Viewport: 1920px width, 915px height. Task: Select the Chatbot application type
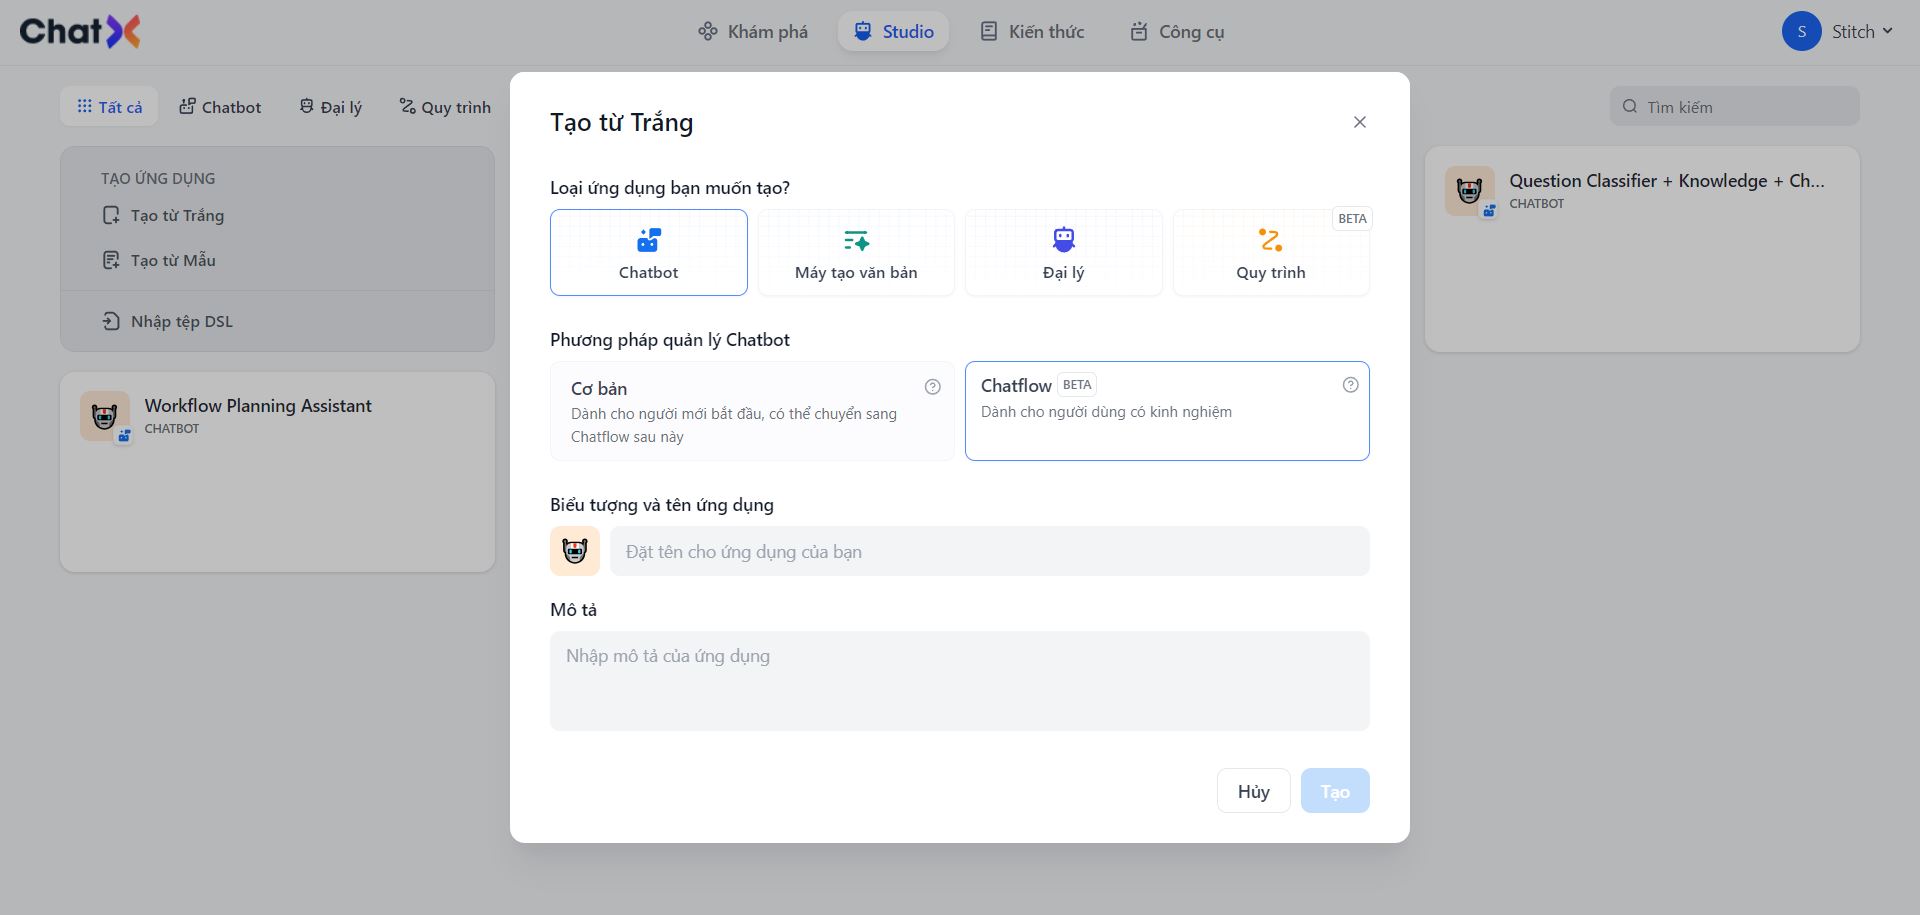pos(648,252)
